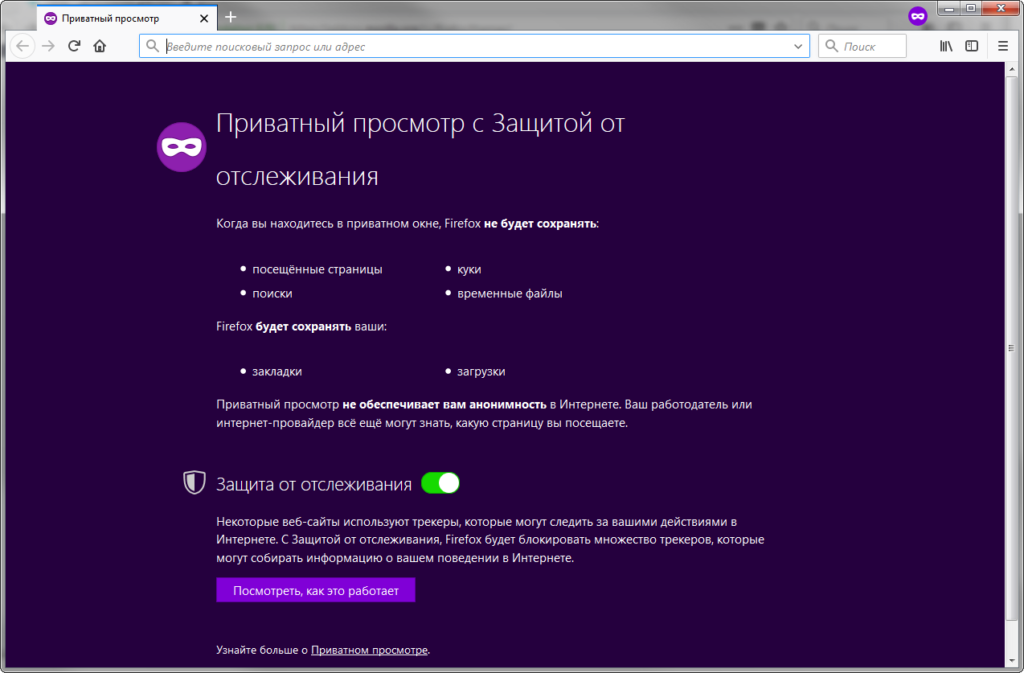Click the forward navigation arrow
Screen dimensions: 1024x673
tap(47, 45)
